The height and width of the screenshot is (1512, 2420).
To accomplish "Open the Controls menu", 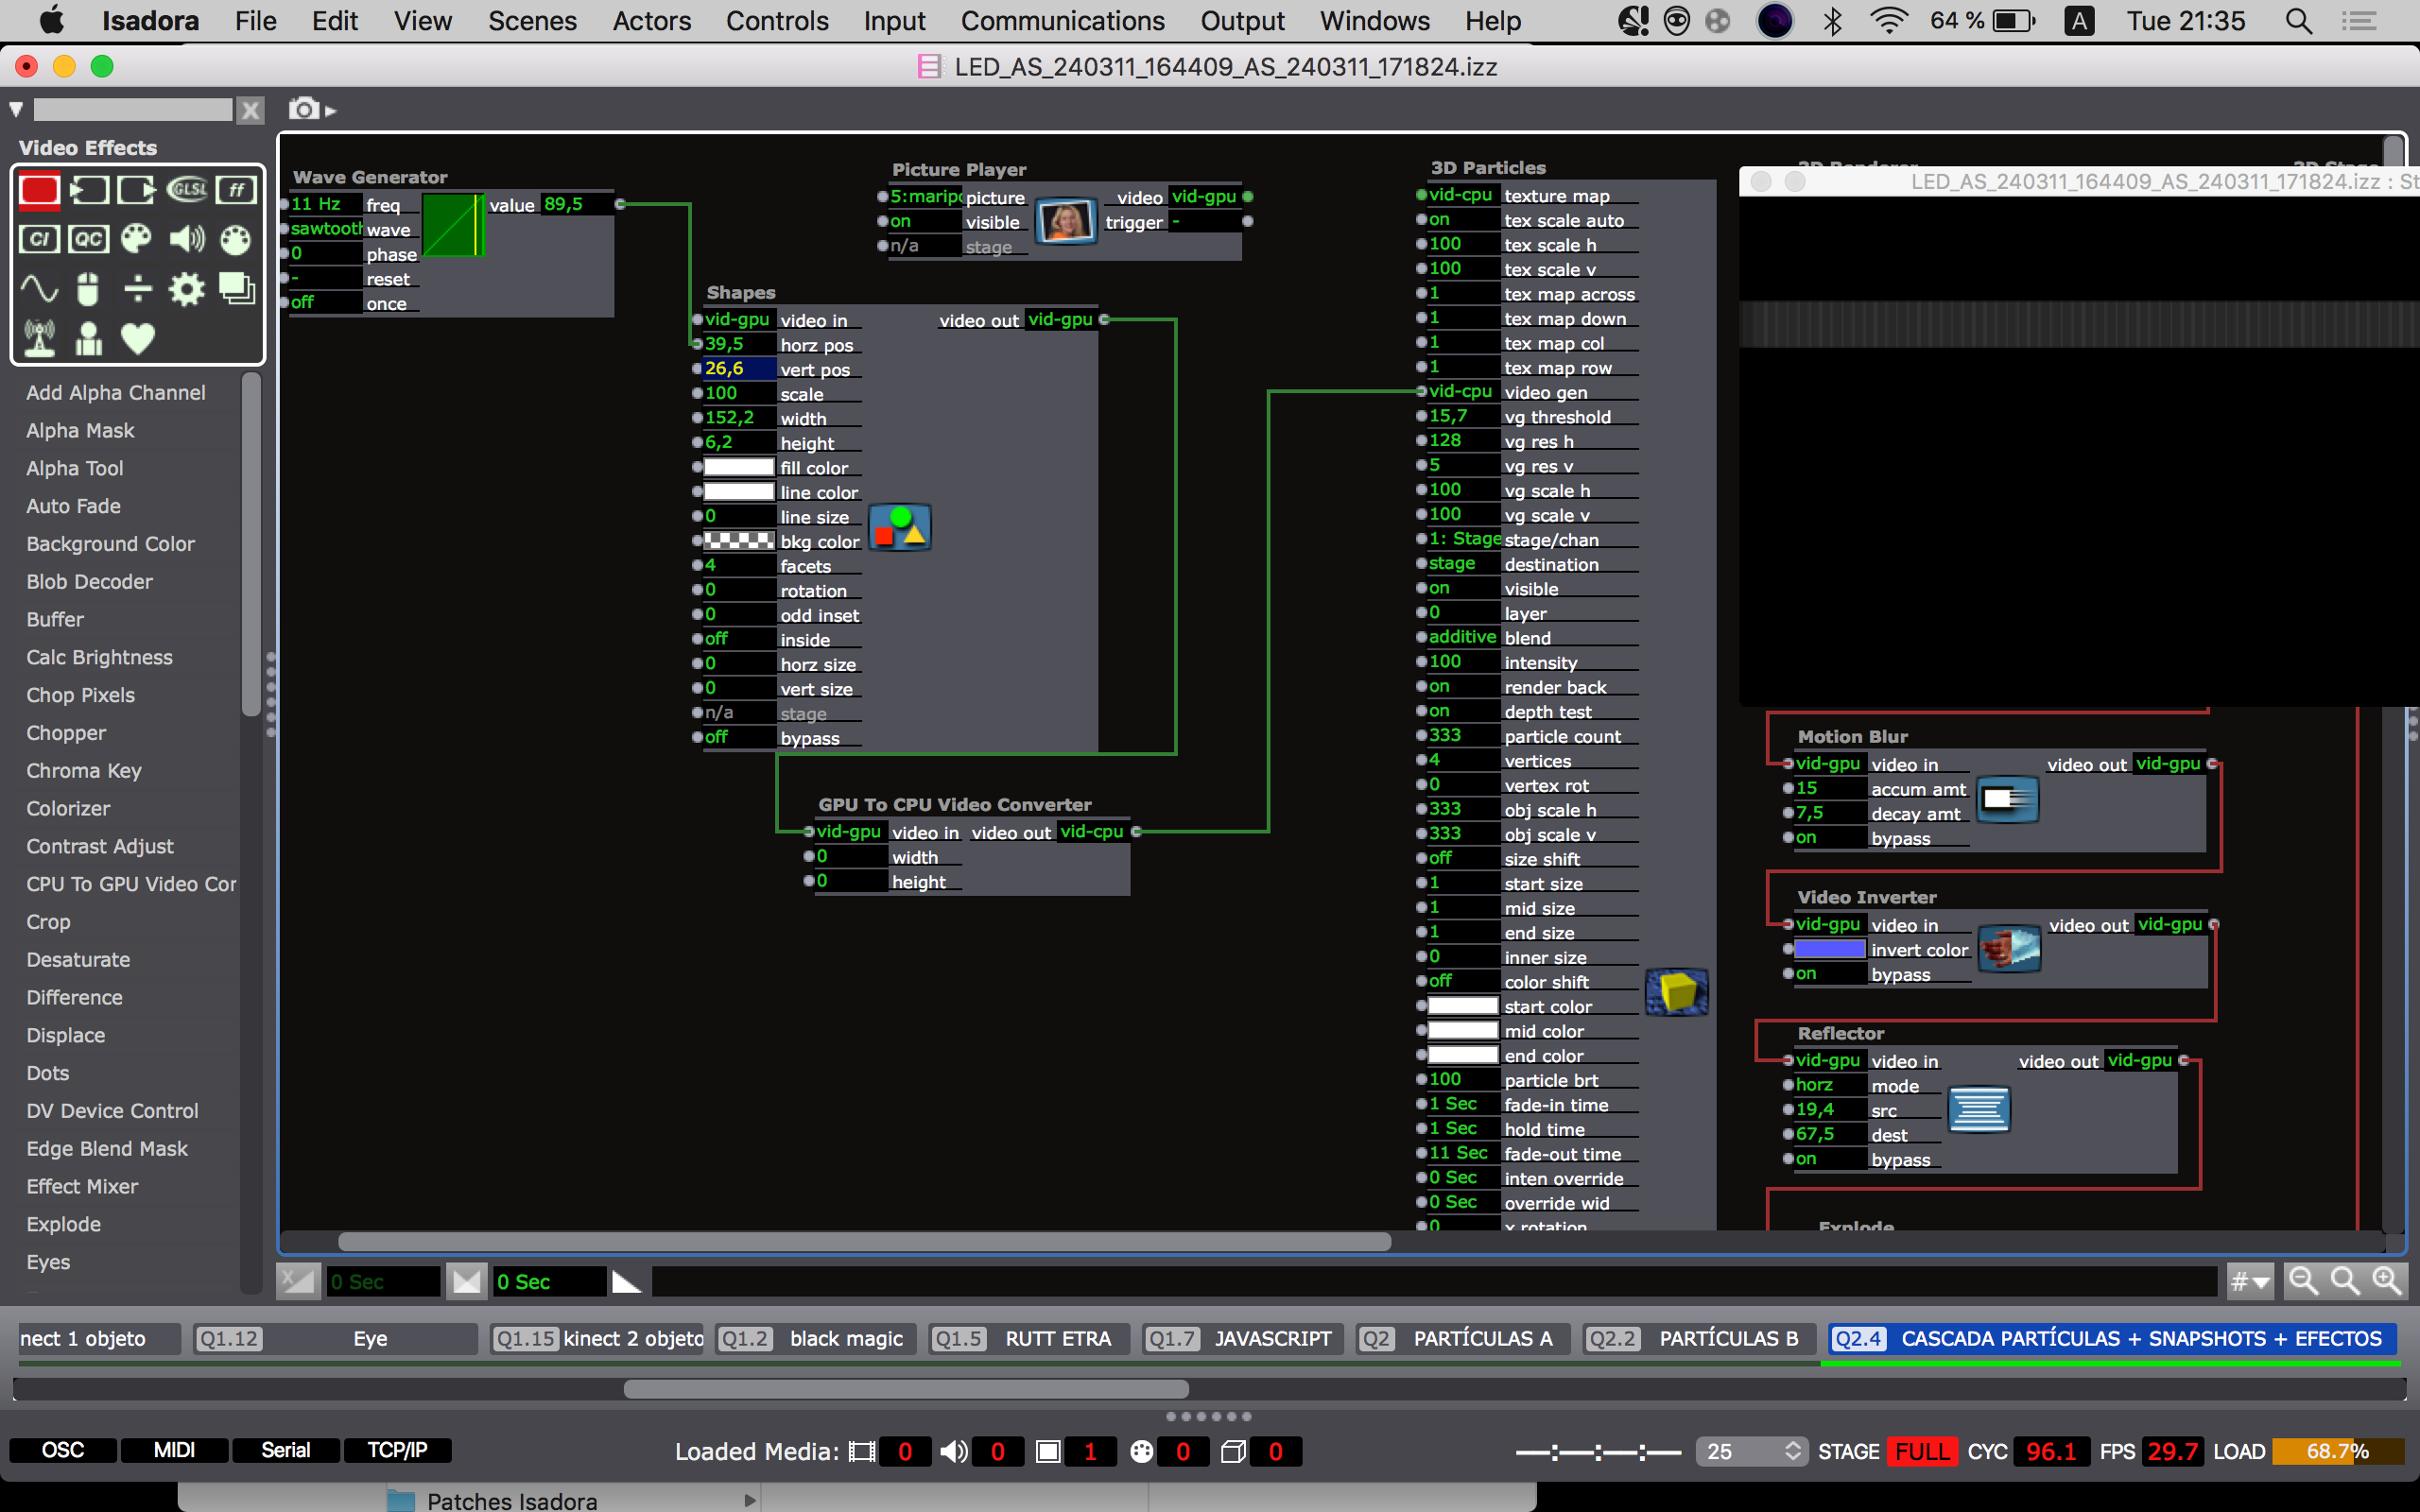I will click(777, 21).
